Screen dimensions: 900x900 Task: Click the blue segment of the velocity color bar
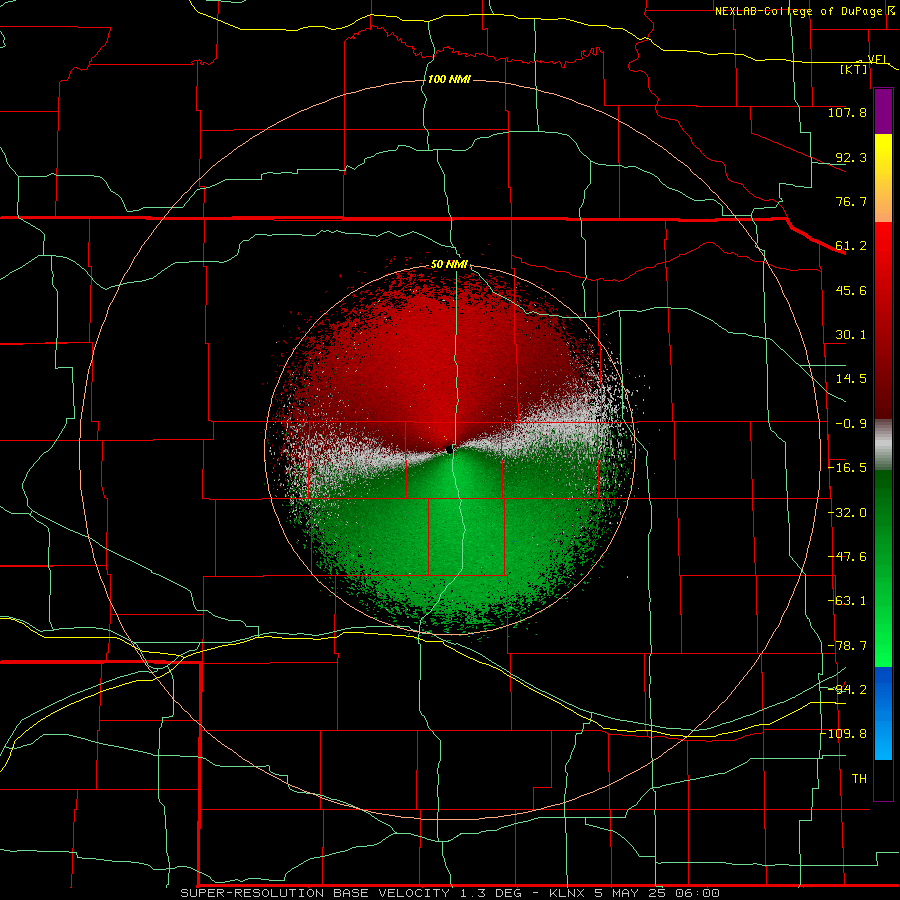click(x=883, y=713)
